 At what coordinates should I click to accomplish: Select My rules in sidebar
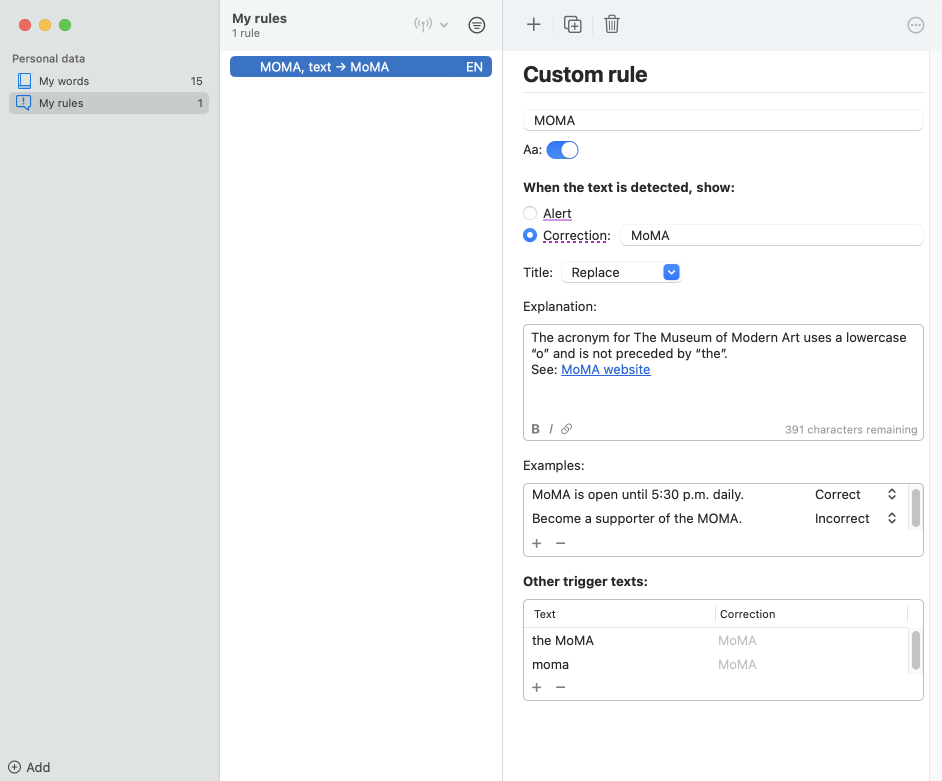point(61,103)
